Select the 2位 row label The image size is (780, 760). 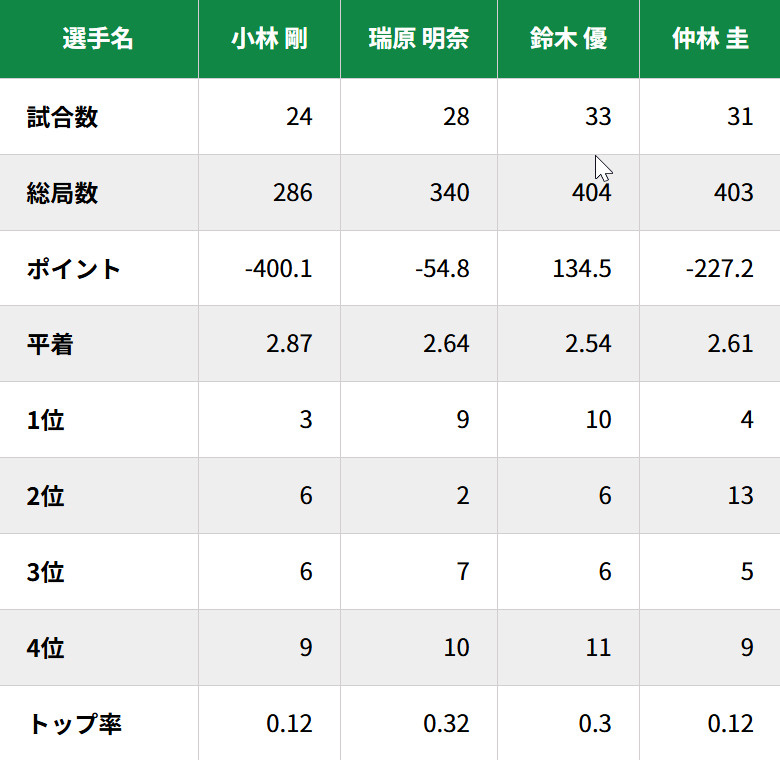[x=46, y=496]
